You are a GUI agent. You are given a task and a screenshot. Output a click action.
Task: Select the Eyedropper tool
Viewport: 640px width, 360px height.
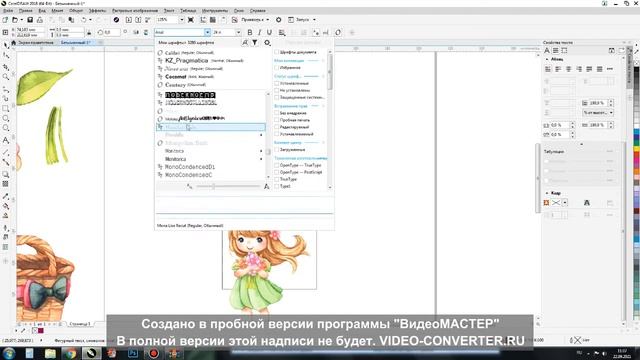(6, 196)
